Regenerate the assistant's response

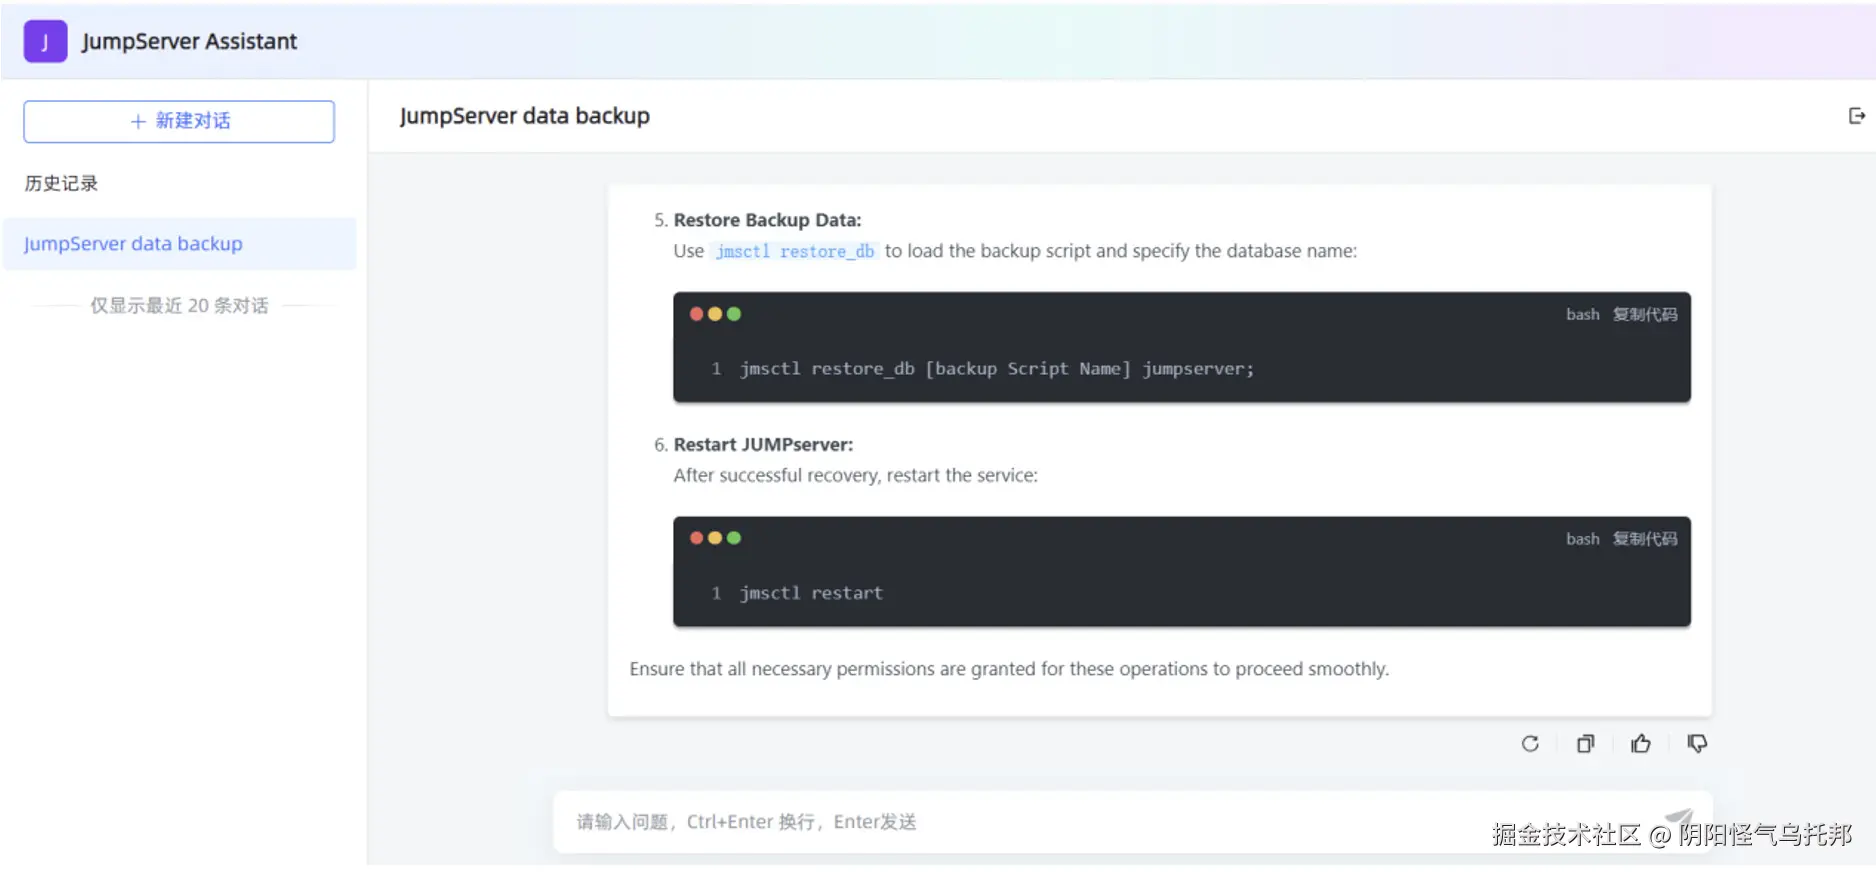(x=1530, y=743)
